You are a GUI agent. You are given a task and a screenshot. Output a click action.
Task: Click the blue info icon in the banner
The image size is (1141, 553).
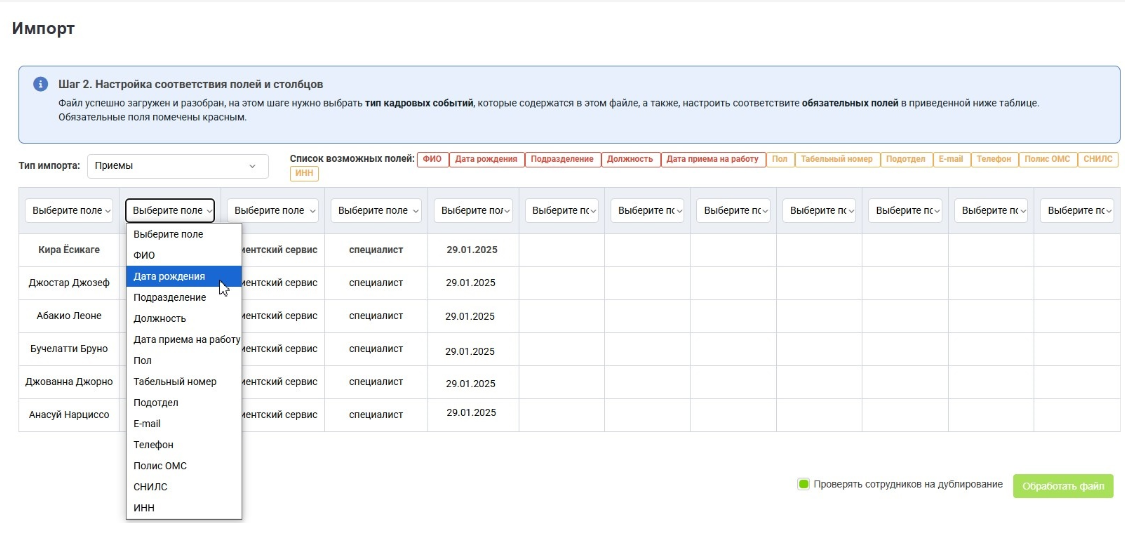[x=41, y=84]
